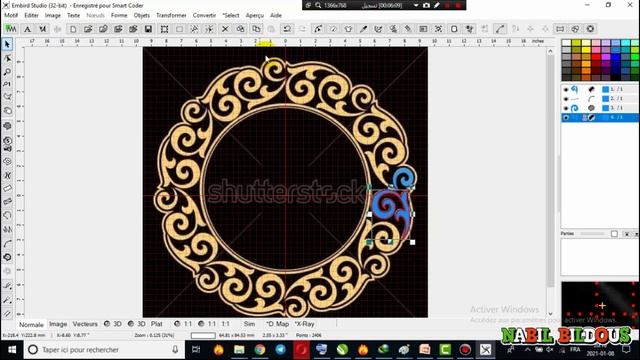Screen dimensions: 640x360
Task: Expand the recorder bar dropdown arrow
Action: tap(416, 5)
